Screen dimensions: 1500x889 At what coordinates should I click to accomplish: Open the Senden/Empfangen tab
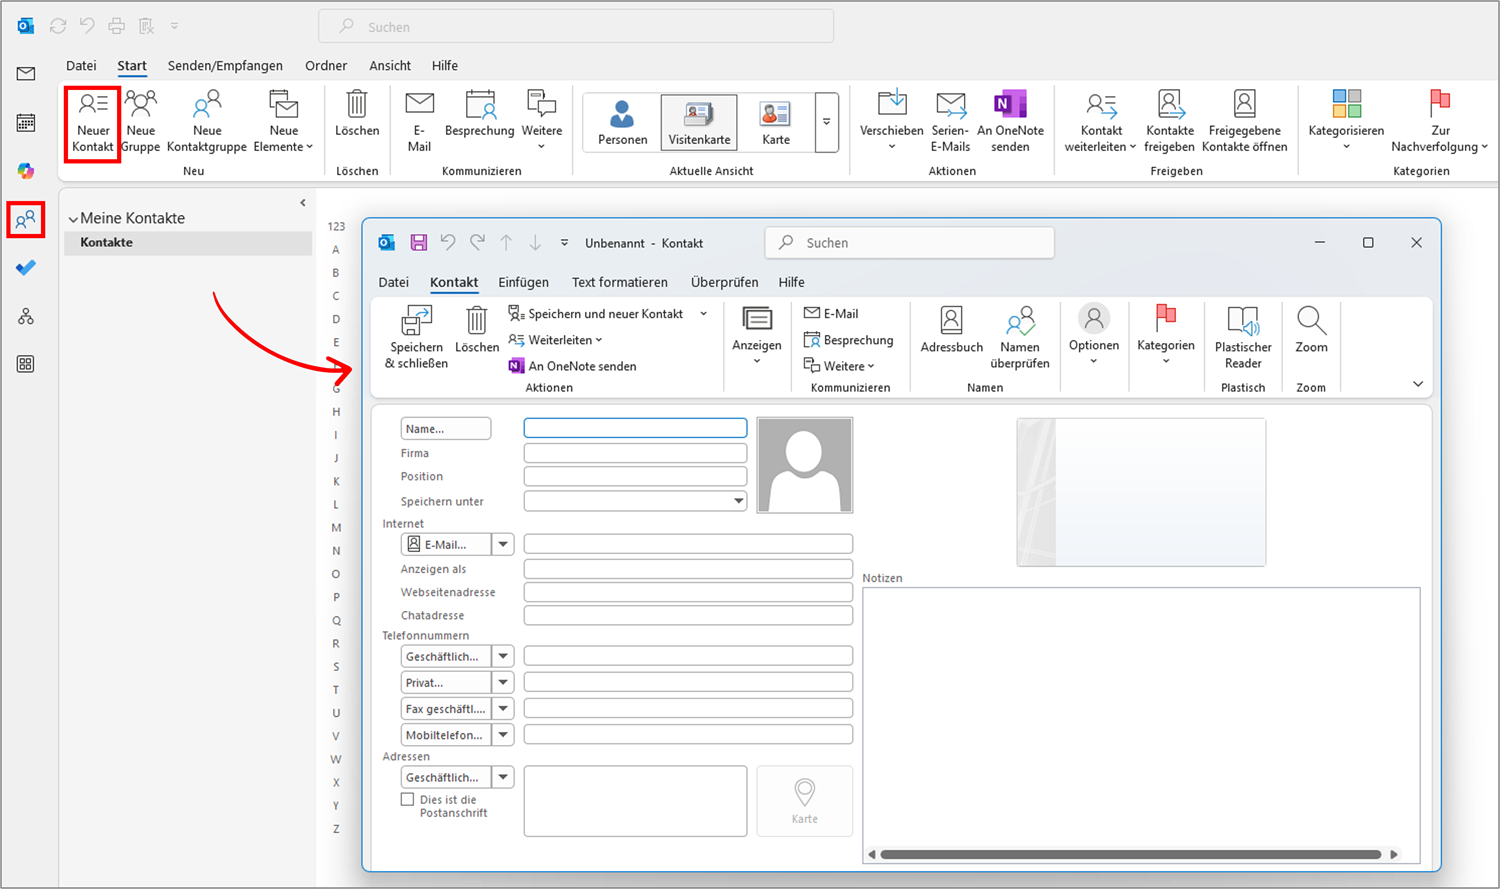[225, 66]
